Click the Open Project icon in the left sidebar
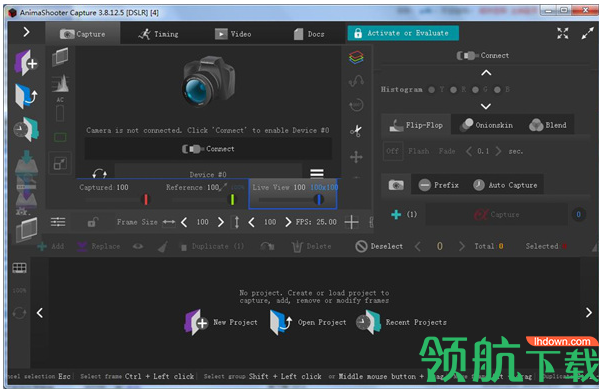This screenshot has height=389, width=599. pos(26,96)
